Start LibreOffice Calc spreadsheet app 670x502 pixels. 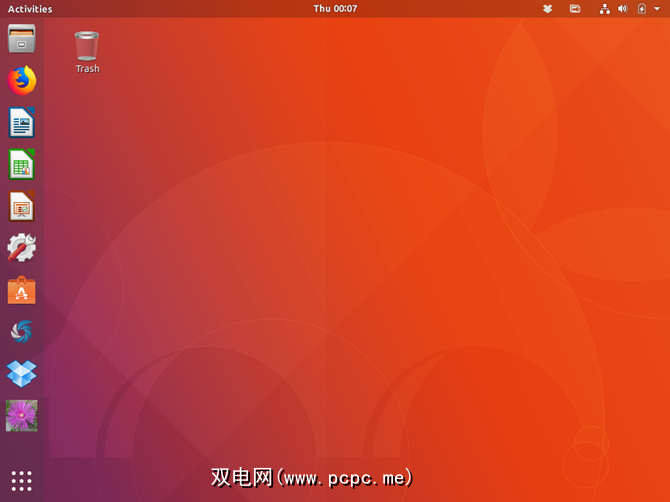point(21,165)
